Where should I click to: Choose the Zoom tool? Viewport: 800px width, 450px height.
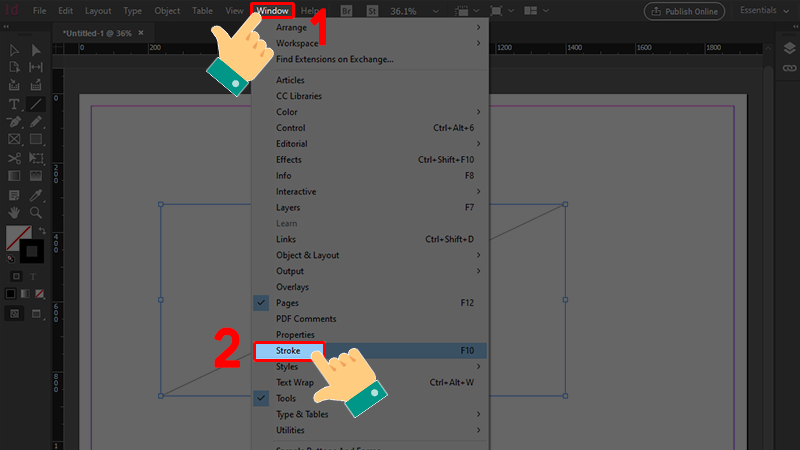tap(36, 212)
